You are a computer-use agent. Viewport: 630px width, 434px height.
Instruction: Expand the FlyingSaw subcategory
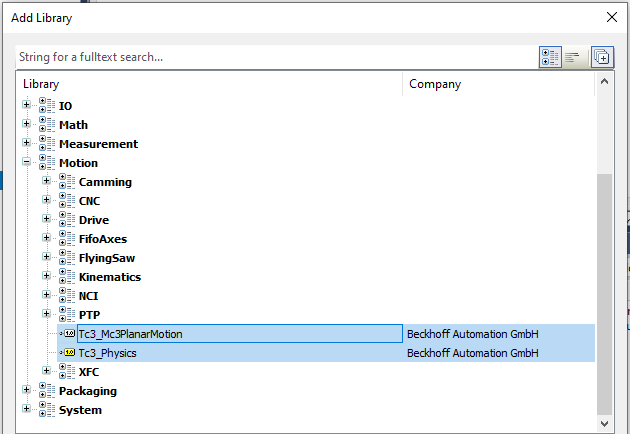[46, 256]
